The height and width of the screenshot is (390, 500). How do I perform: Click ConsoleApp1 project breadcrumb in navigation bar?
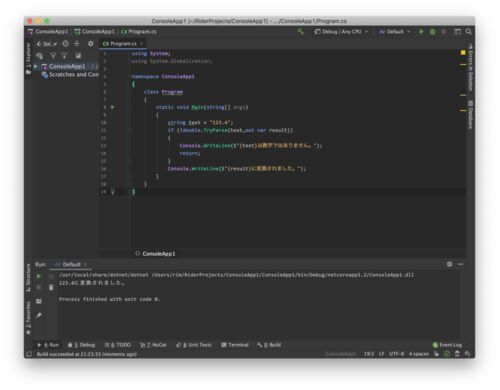[95, 32]
